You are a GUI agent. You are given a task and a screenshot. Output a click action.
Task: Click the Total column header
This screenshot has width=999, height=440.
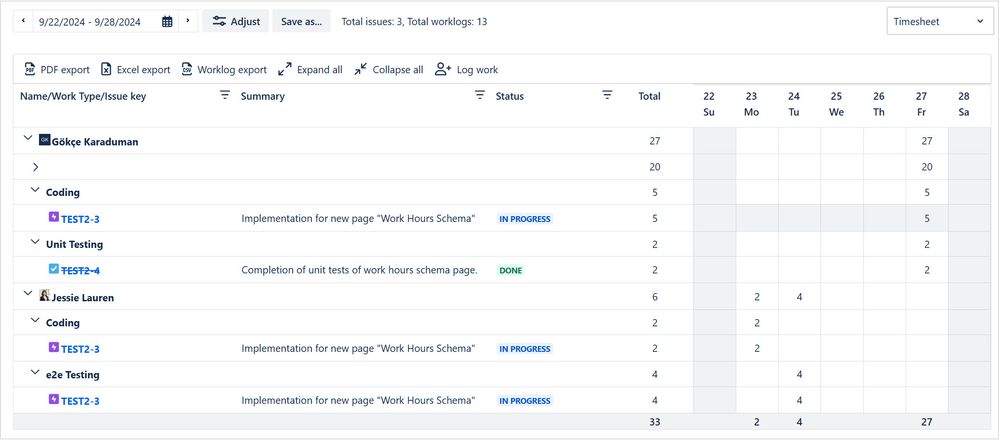[649, 96]
